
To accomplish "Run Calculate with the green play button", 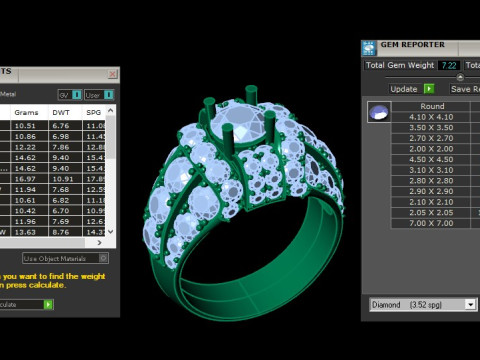I will 48,304.
